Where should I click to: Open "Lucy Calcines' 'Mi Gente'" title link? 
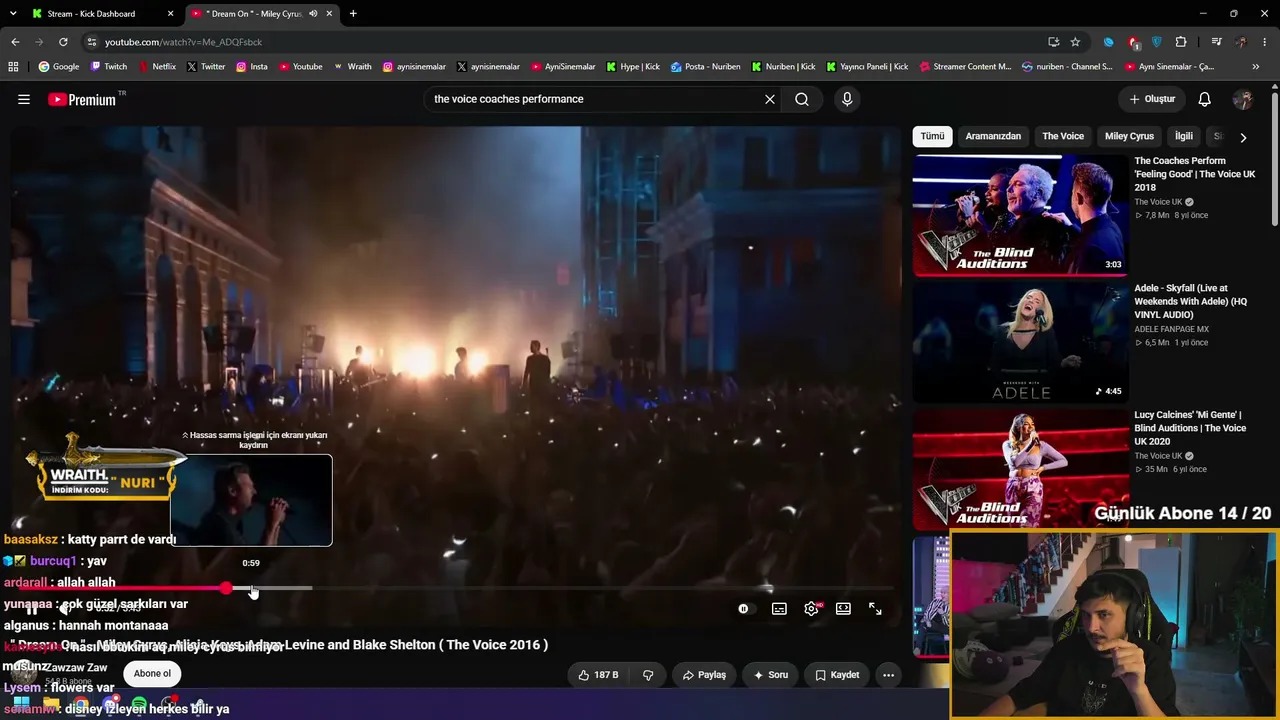1190,428
